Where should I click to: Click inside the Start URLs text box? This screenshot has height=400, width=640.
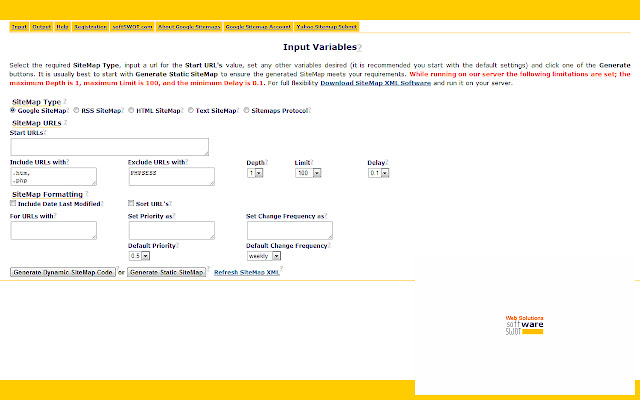click(x=109, y=147)
